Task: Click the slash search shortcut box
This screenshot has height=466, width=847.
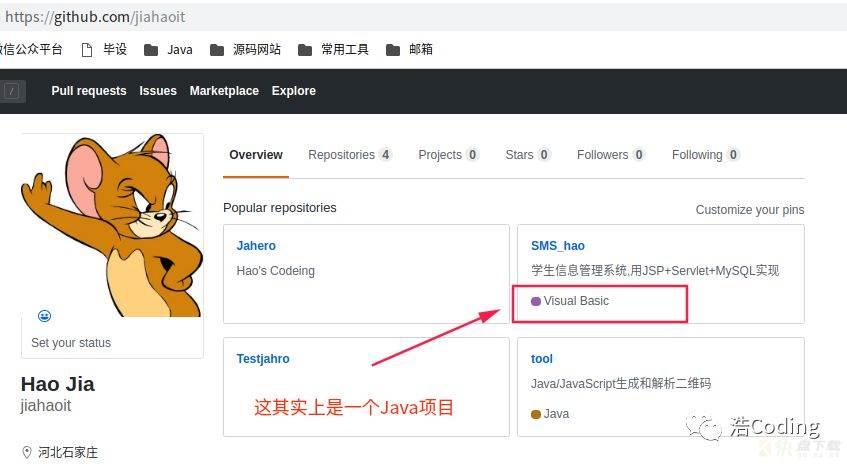Action: (11, 91)
